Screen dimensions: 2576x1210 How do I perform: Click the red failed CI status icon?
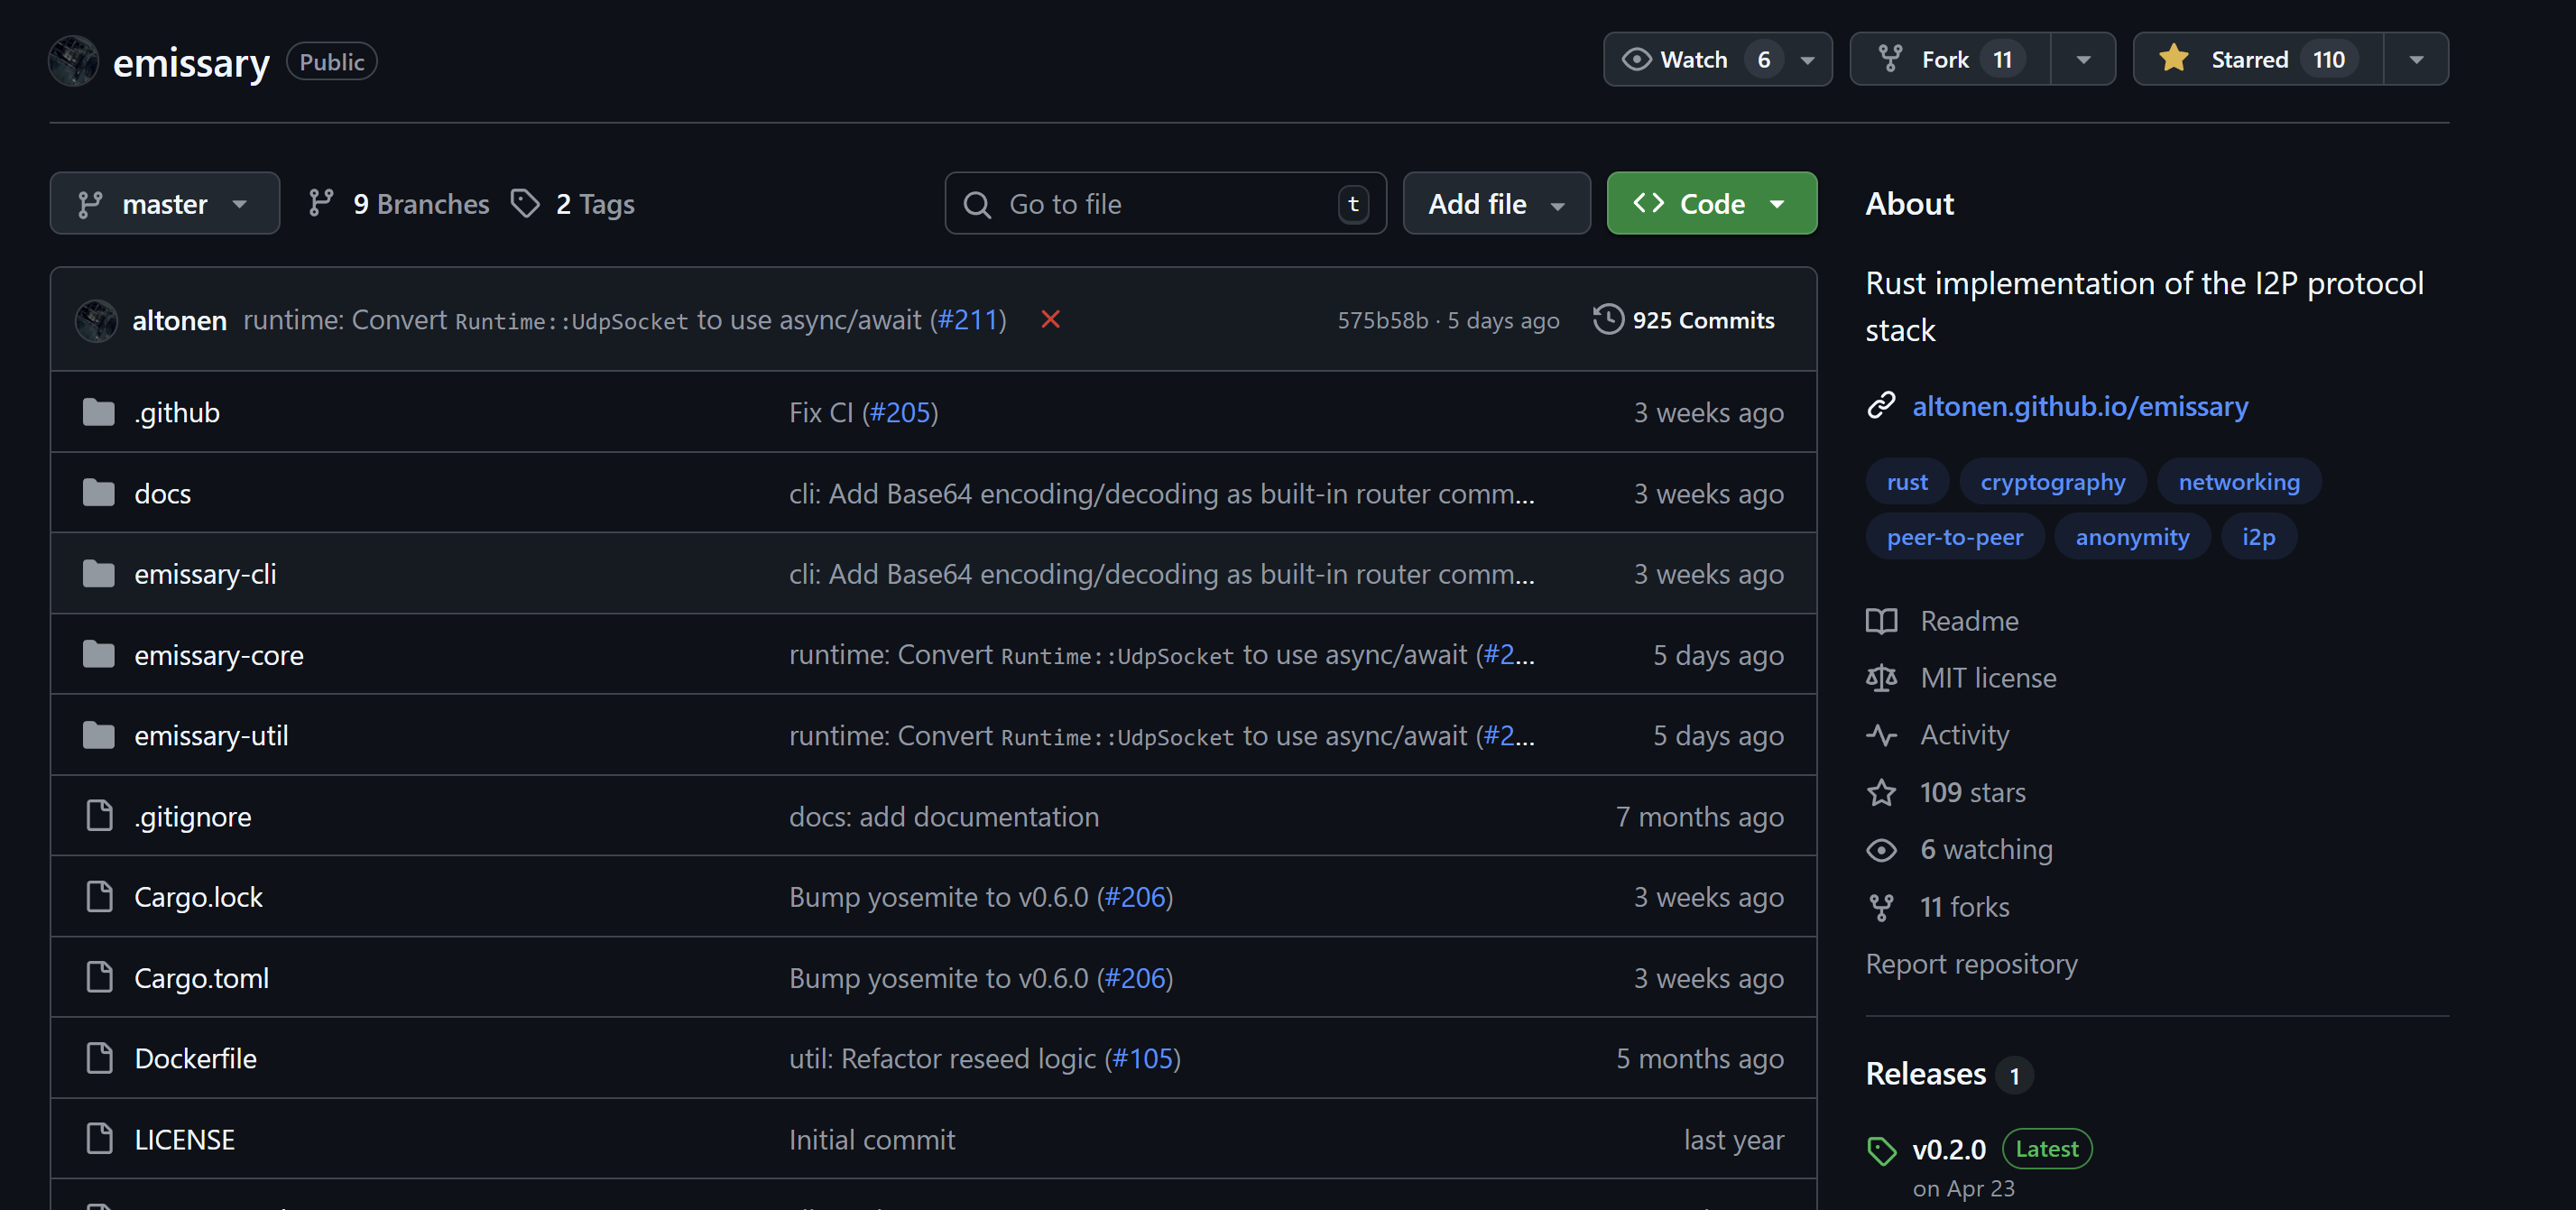[1050, 319]
